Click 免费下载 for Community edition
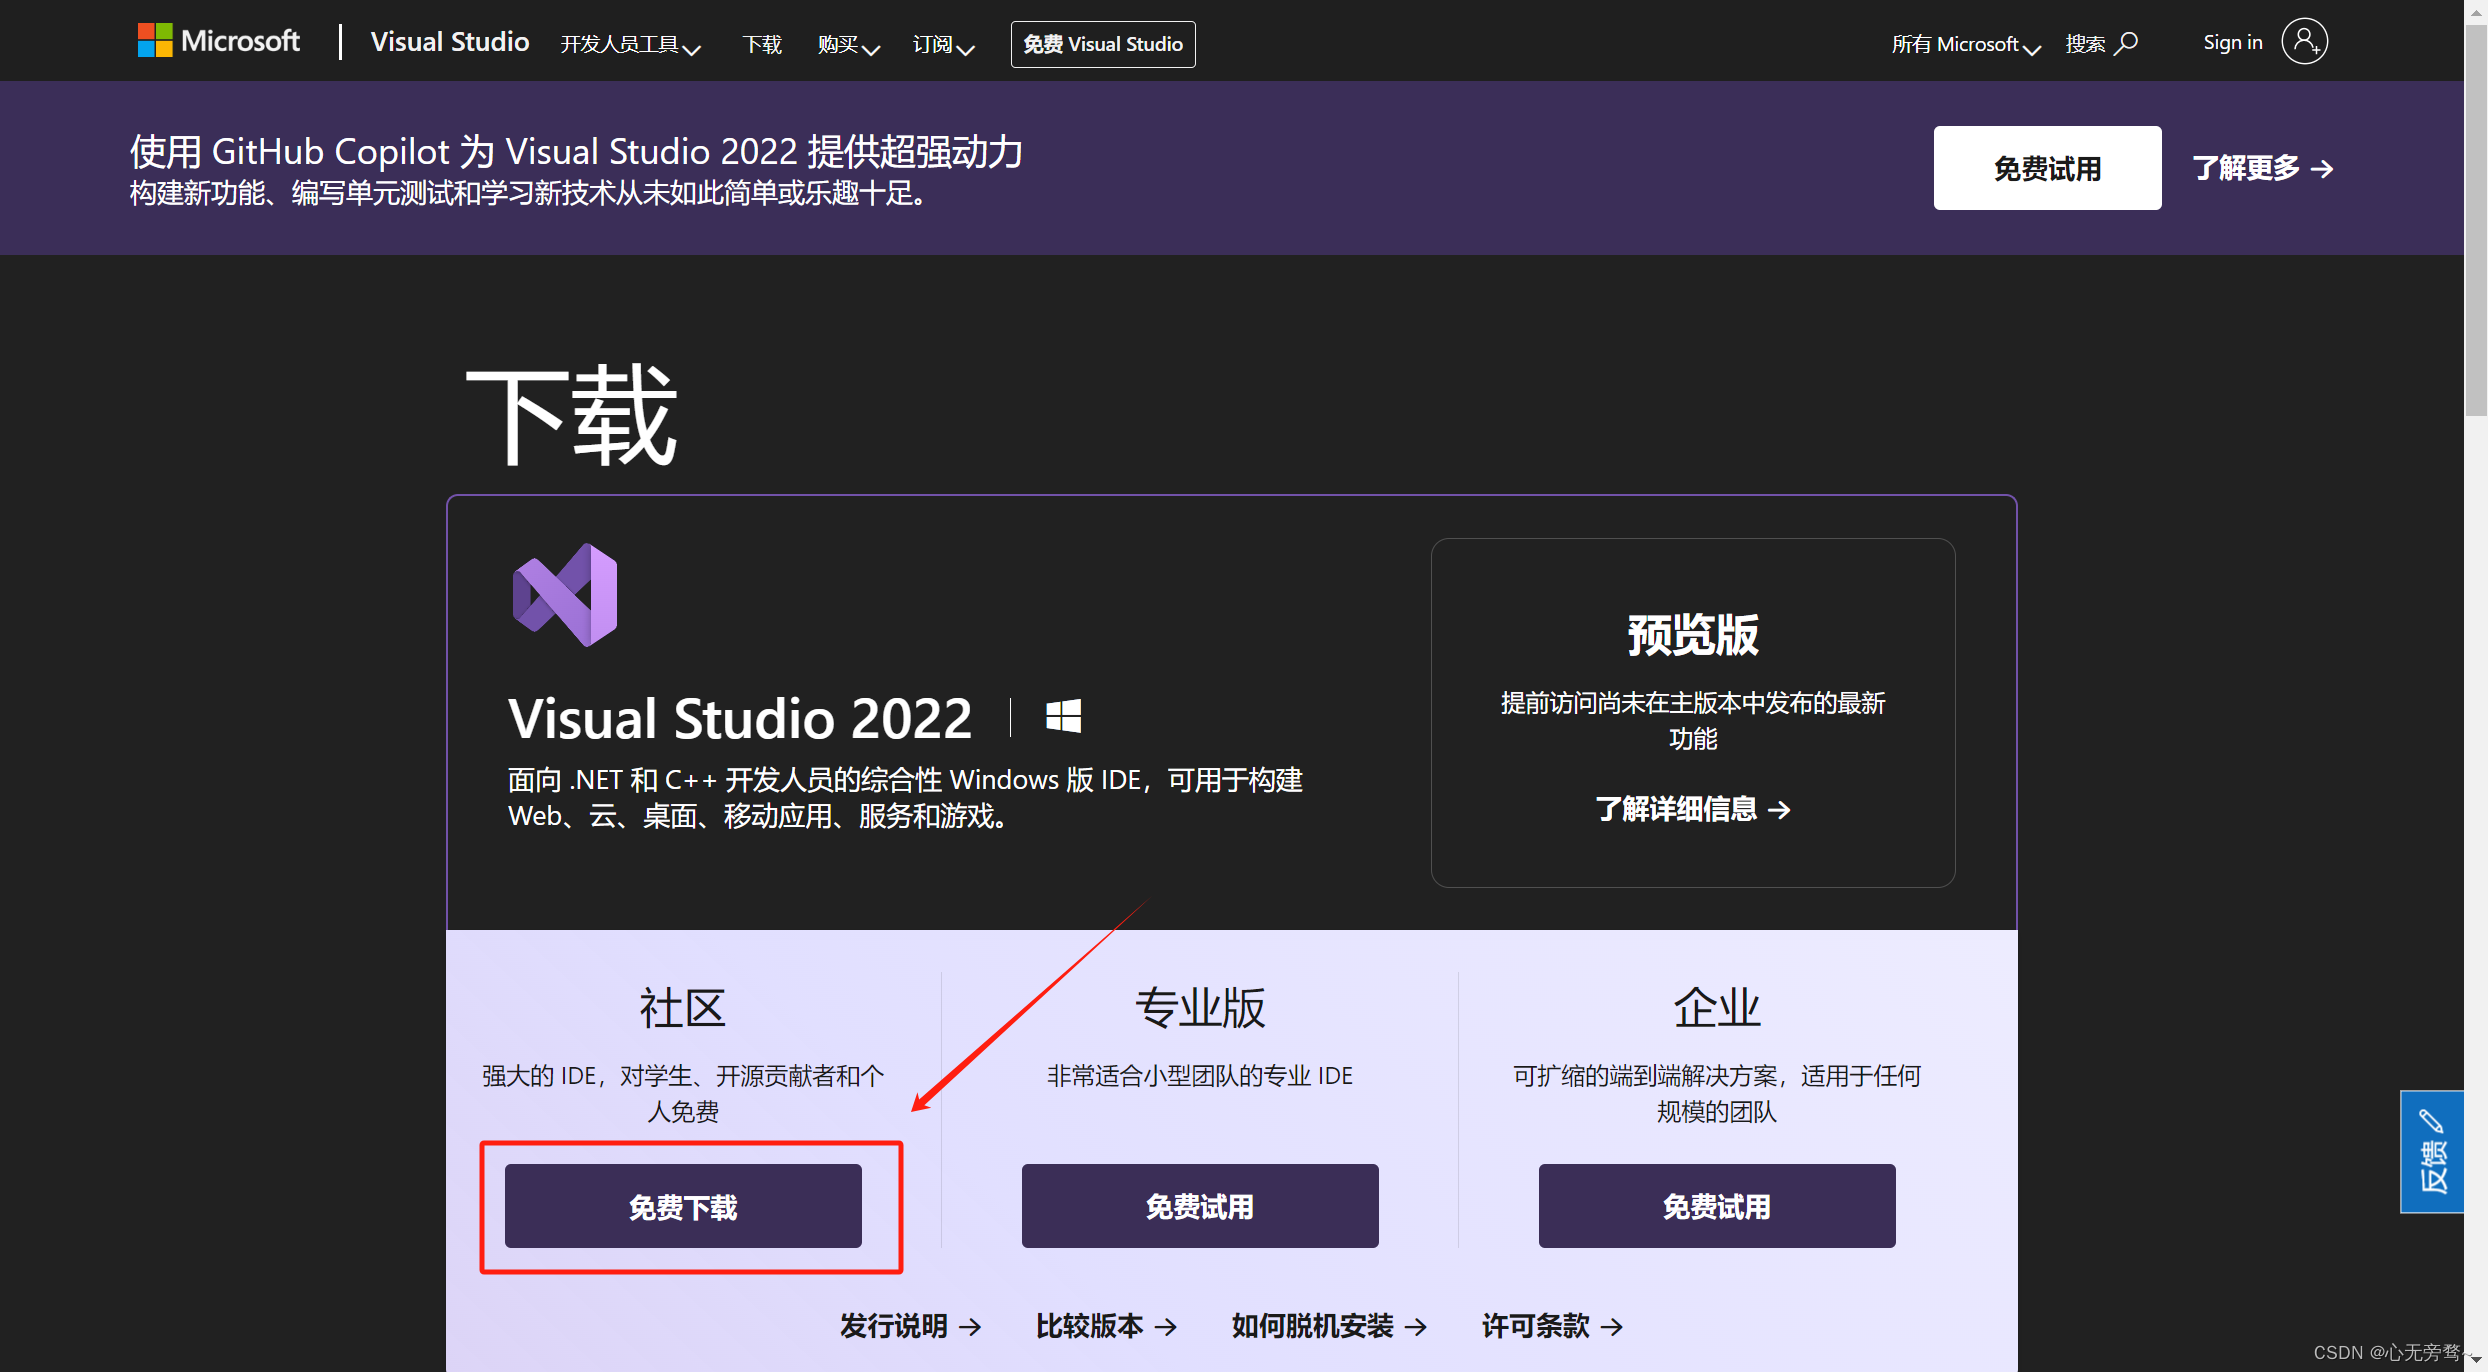The image size is (2488, 1372). [683, 1206]
